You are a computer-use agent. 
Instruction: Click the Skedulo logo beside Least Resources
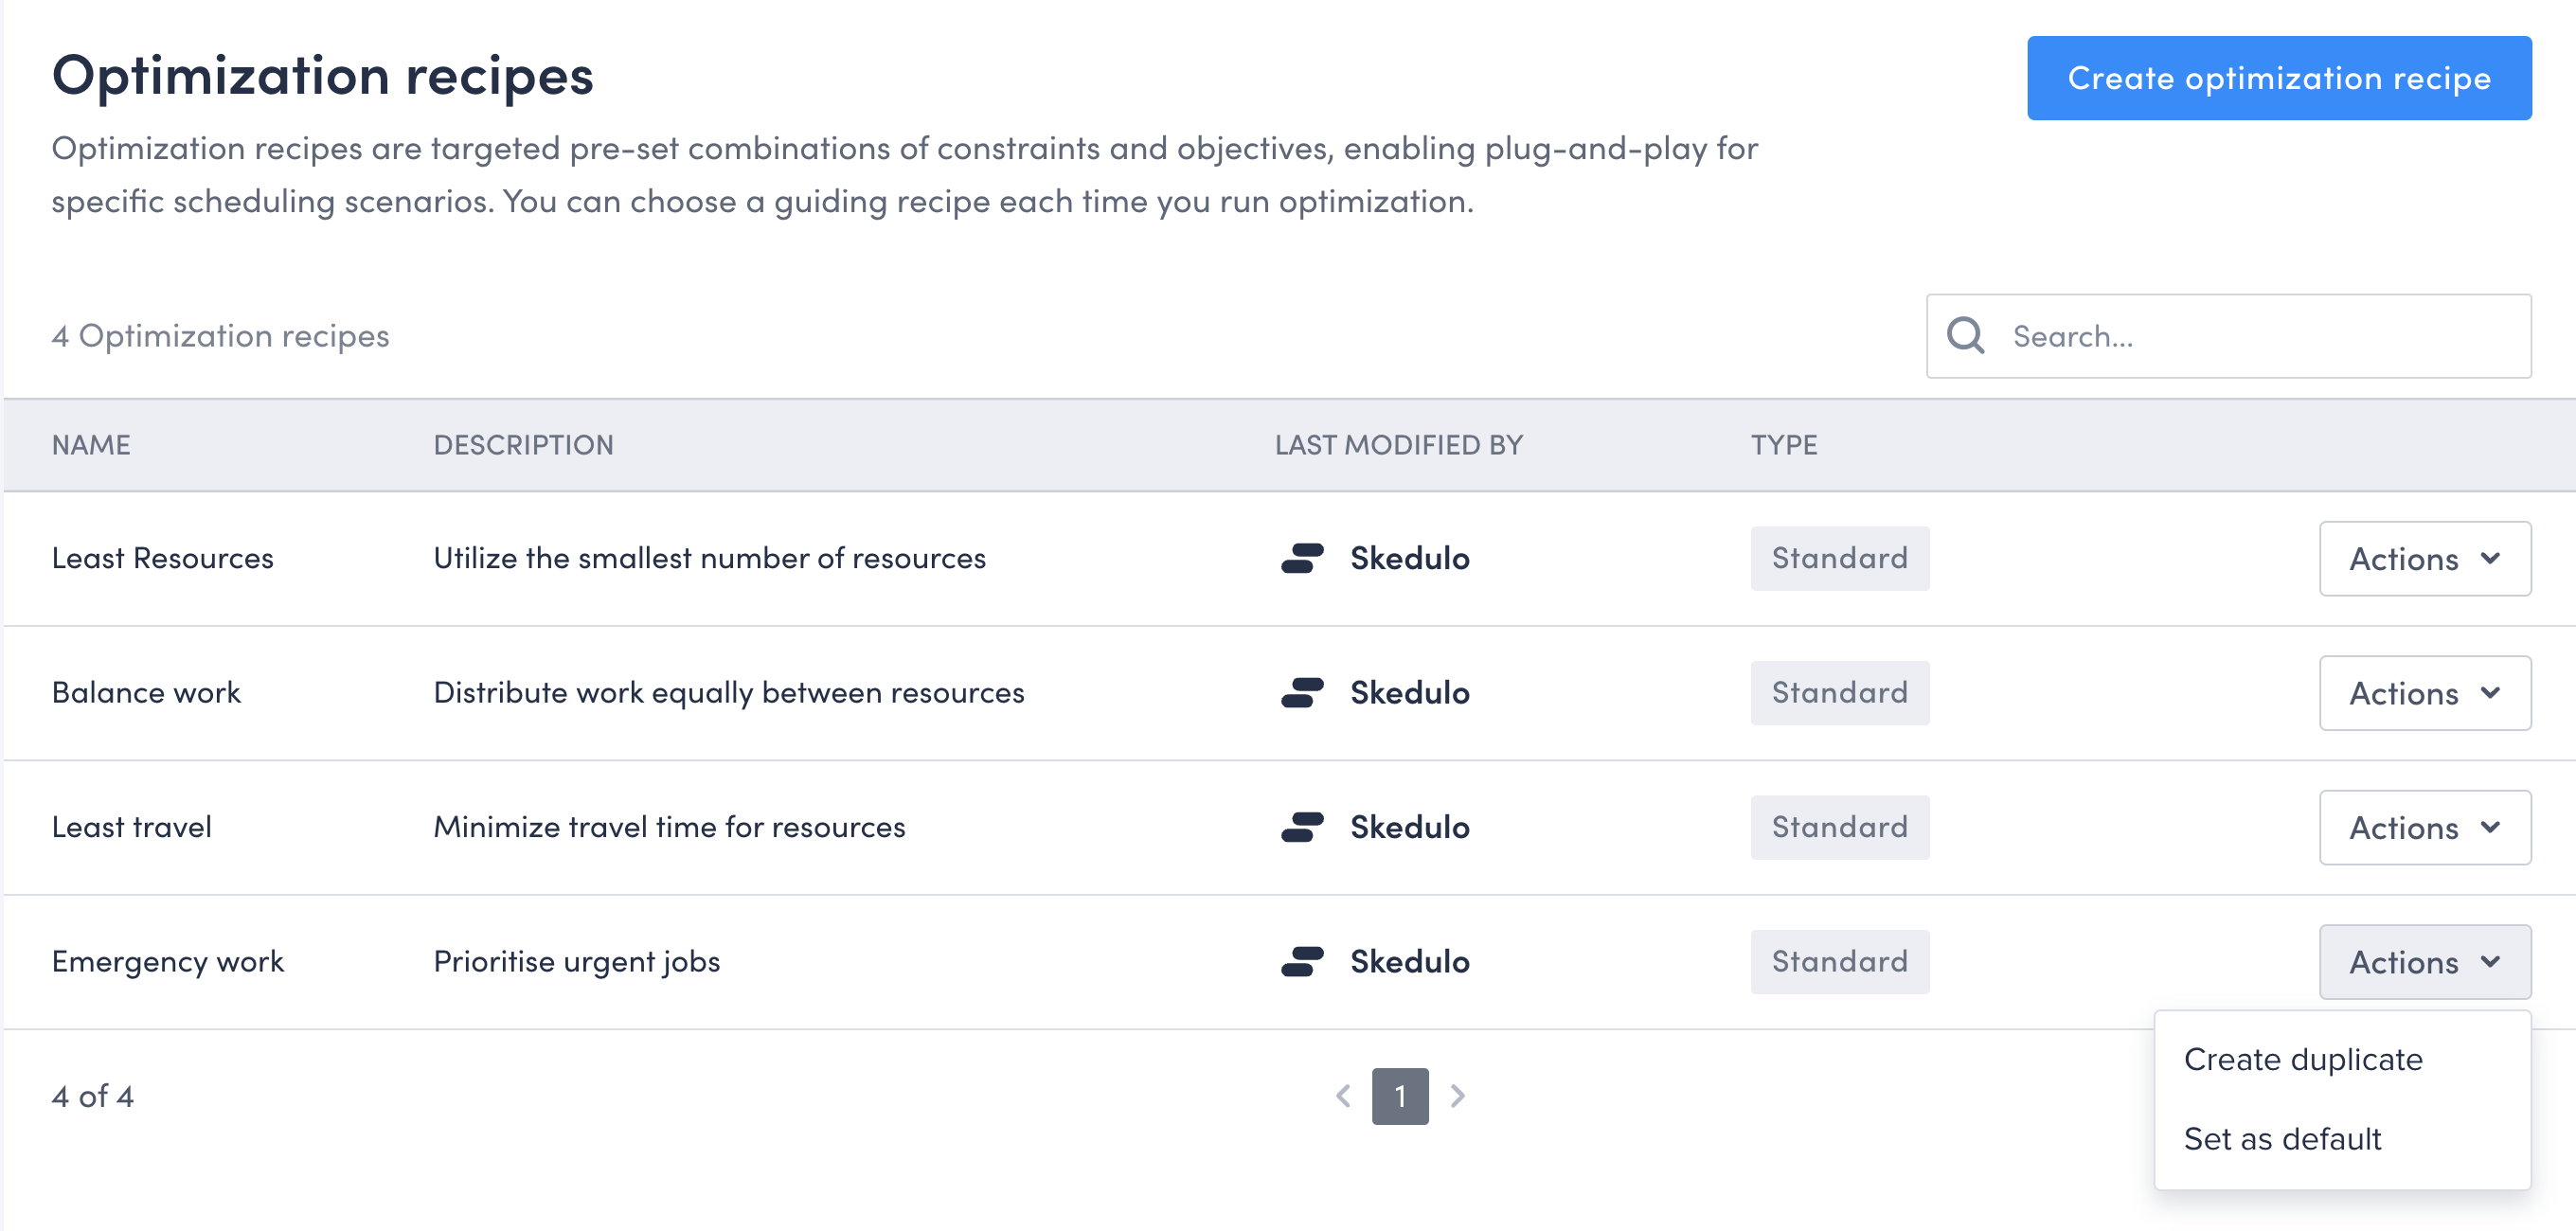click(x=1305, y=558)
